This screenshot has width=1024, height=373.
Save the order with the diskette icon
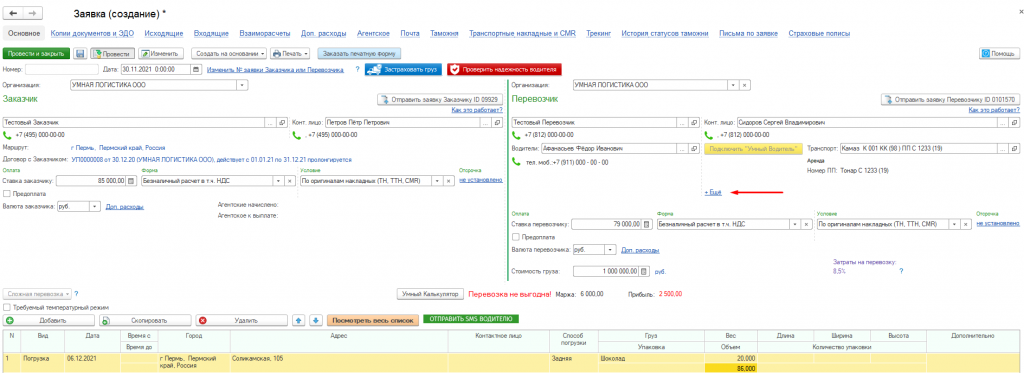[x=80, y=54]
